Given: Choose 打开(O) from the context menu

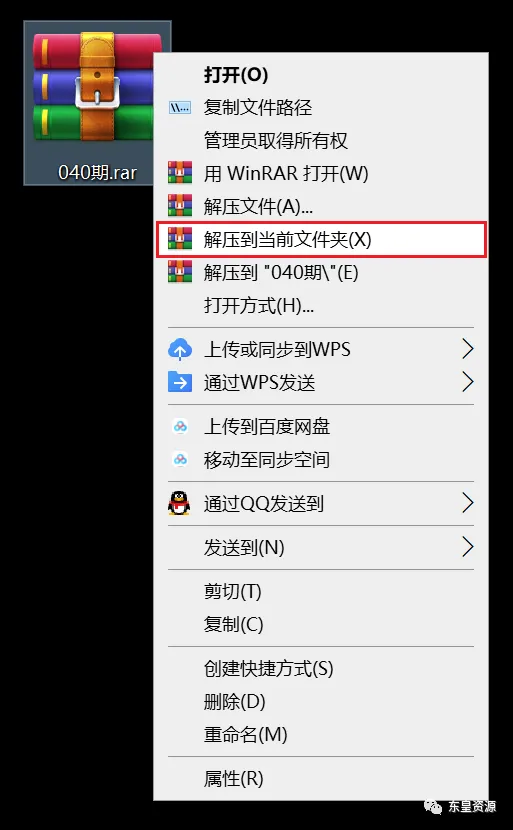Looking at the screenshot, I should [236, 75].
